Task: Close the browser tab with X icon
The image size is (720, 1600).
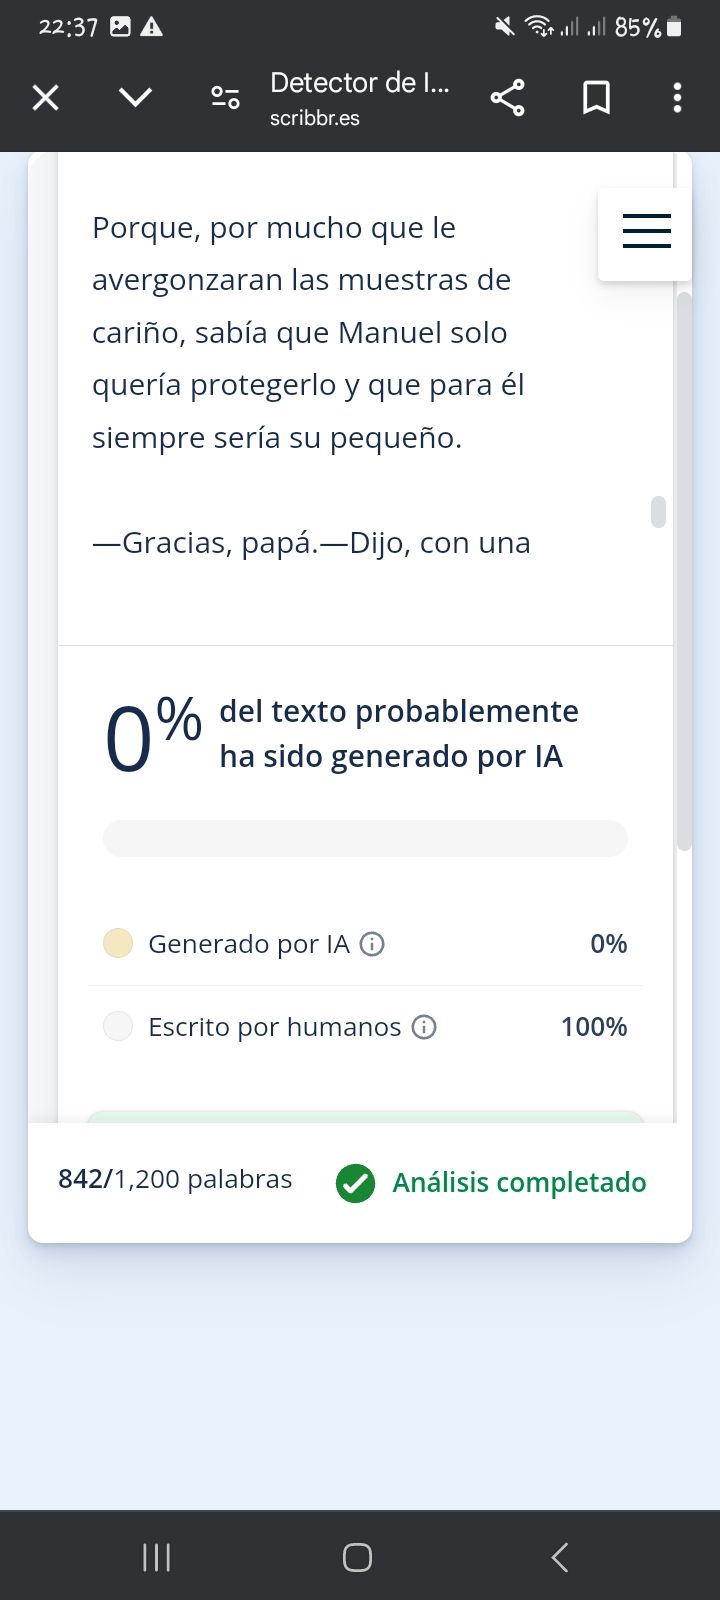Action: click(x=46, y=97)
